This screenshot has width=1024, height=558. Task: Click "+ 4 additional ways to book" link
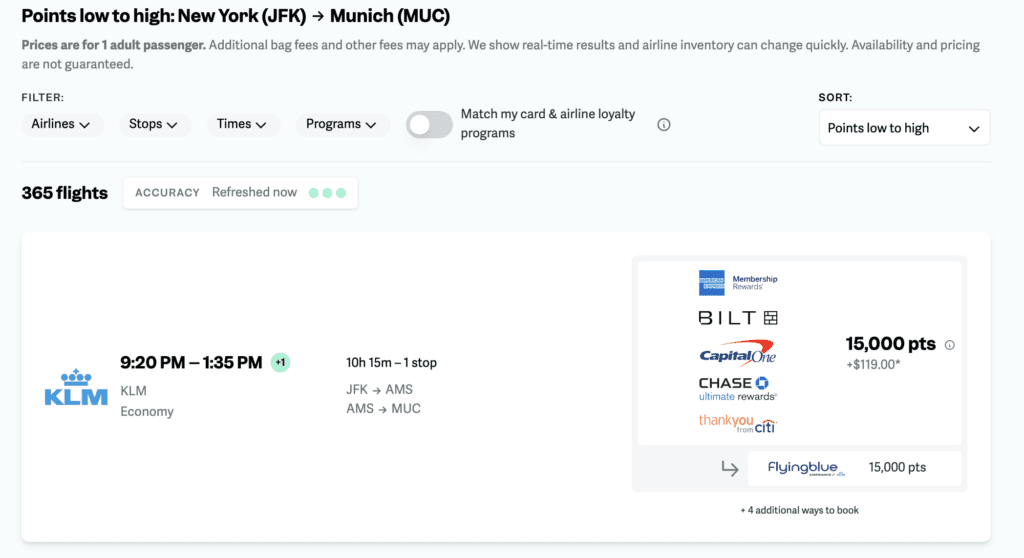tap(799, 510)
